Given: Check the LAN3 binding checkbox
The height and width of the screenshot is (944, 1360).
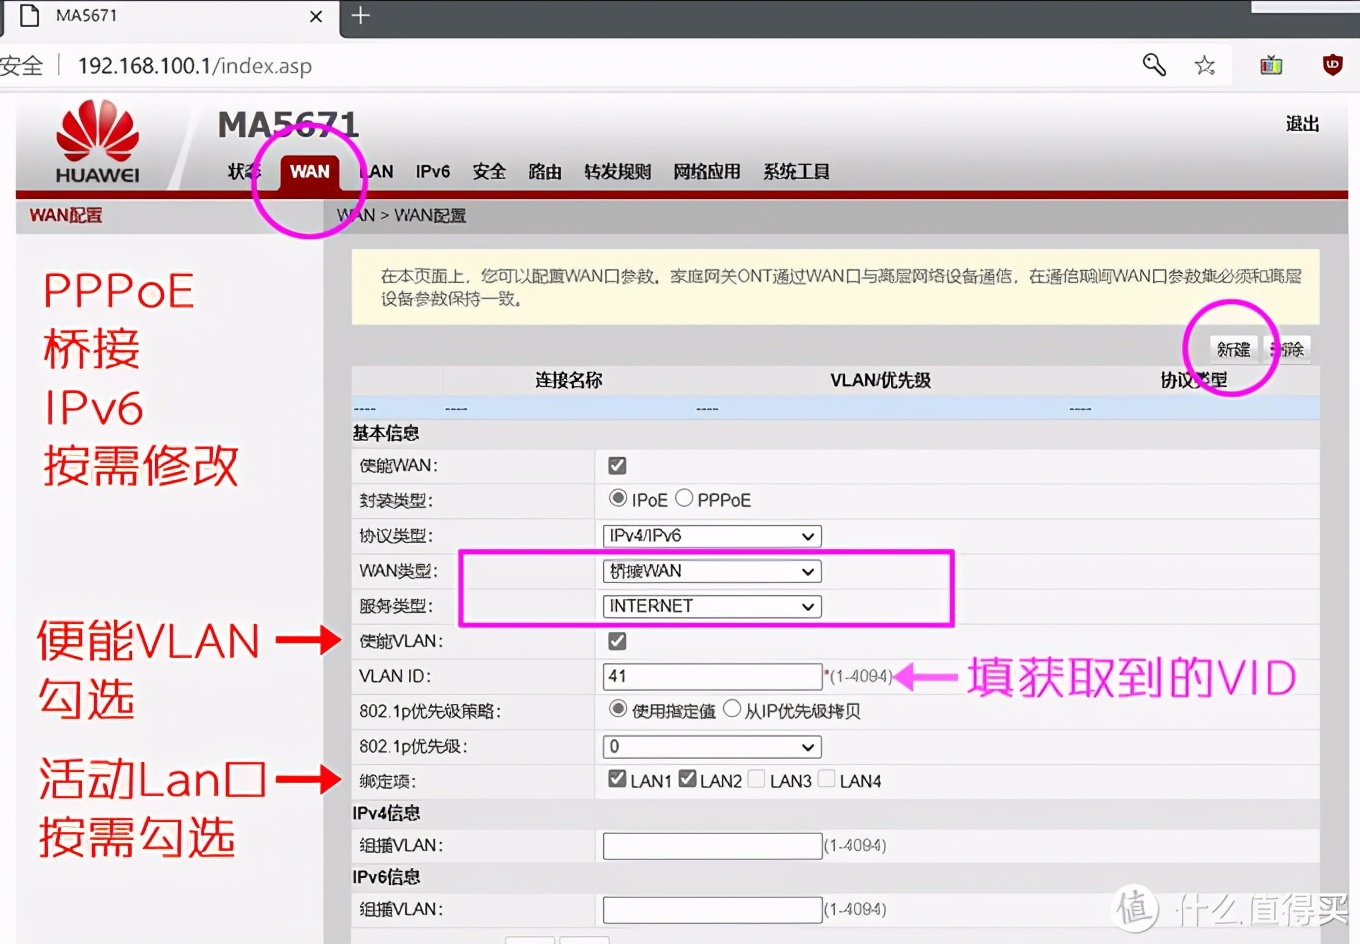Looking at the screenshot, I should [x=757, y=779].
